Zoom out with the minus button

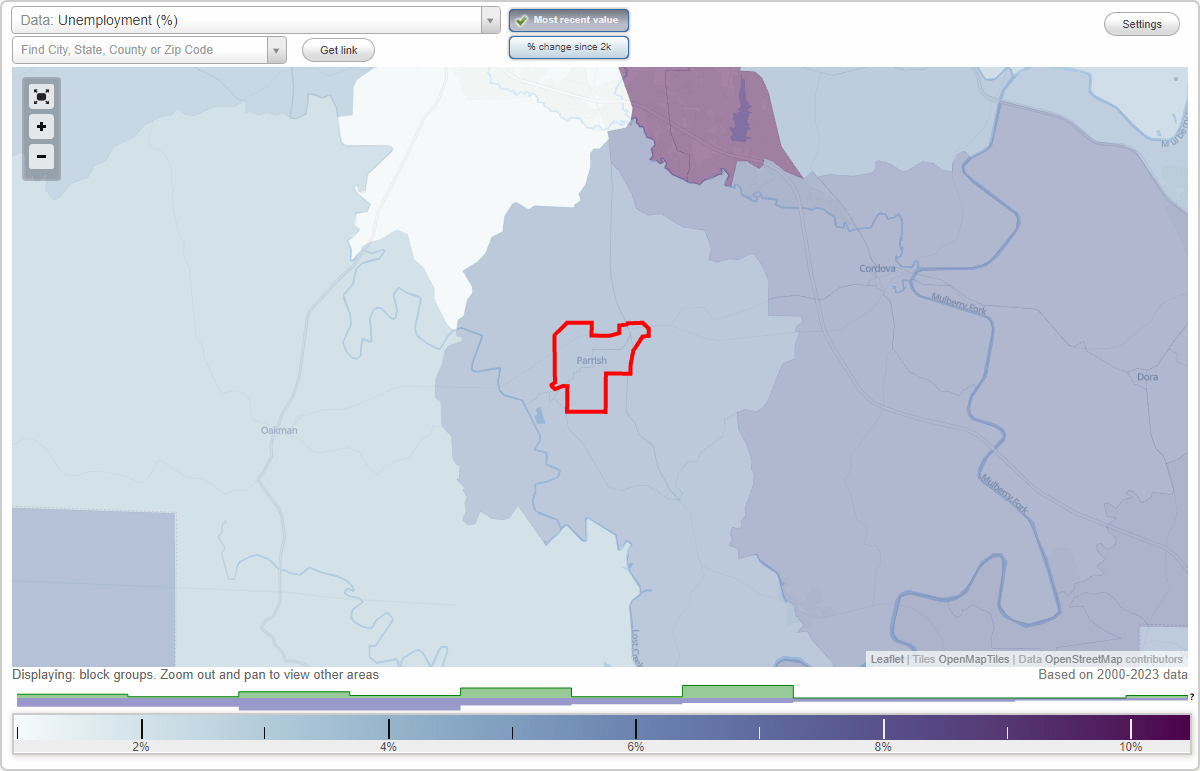point(41,156)
